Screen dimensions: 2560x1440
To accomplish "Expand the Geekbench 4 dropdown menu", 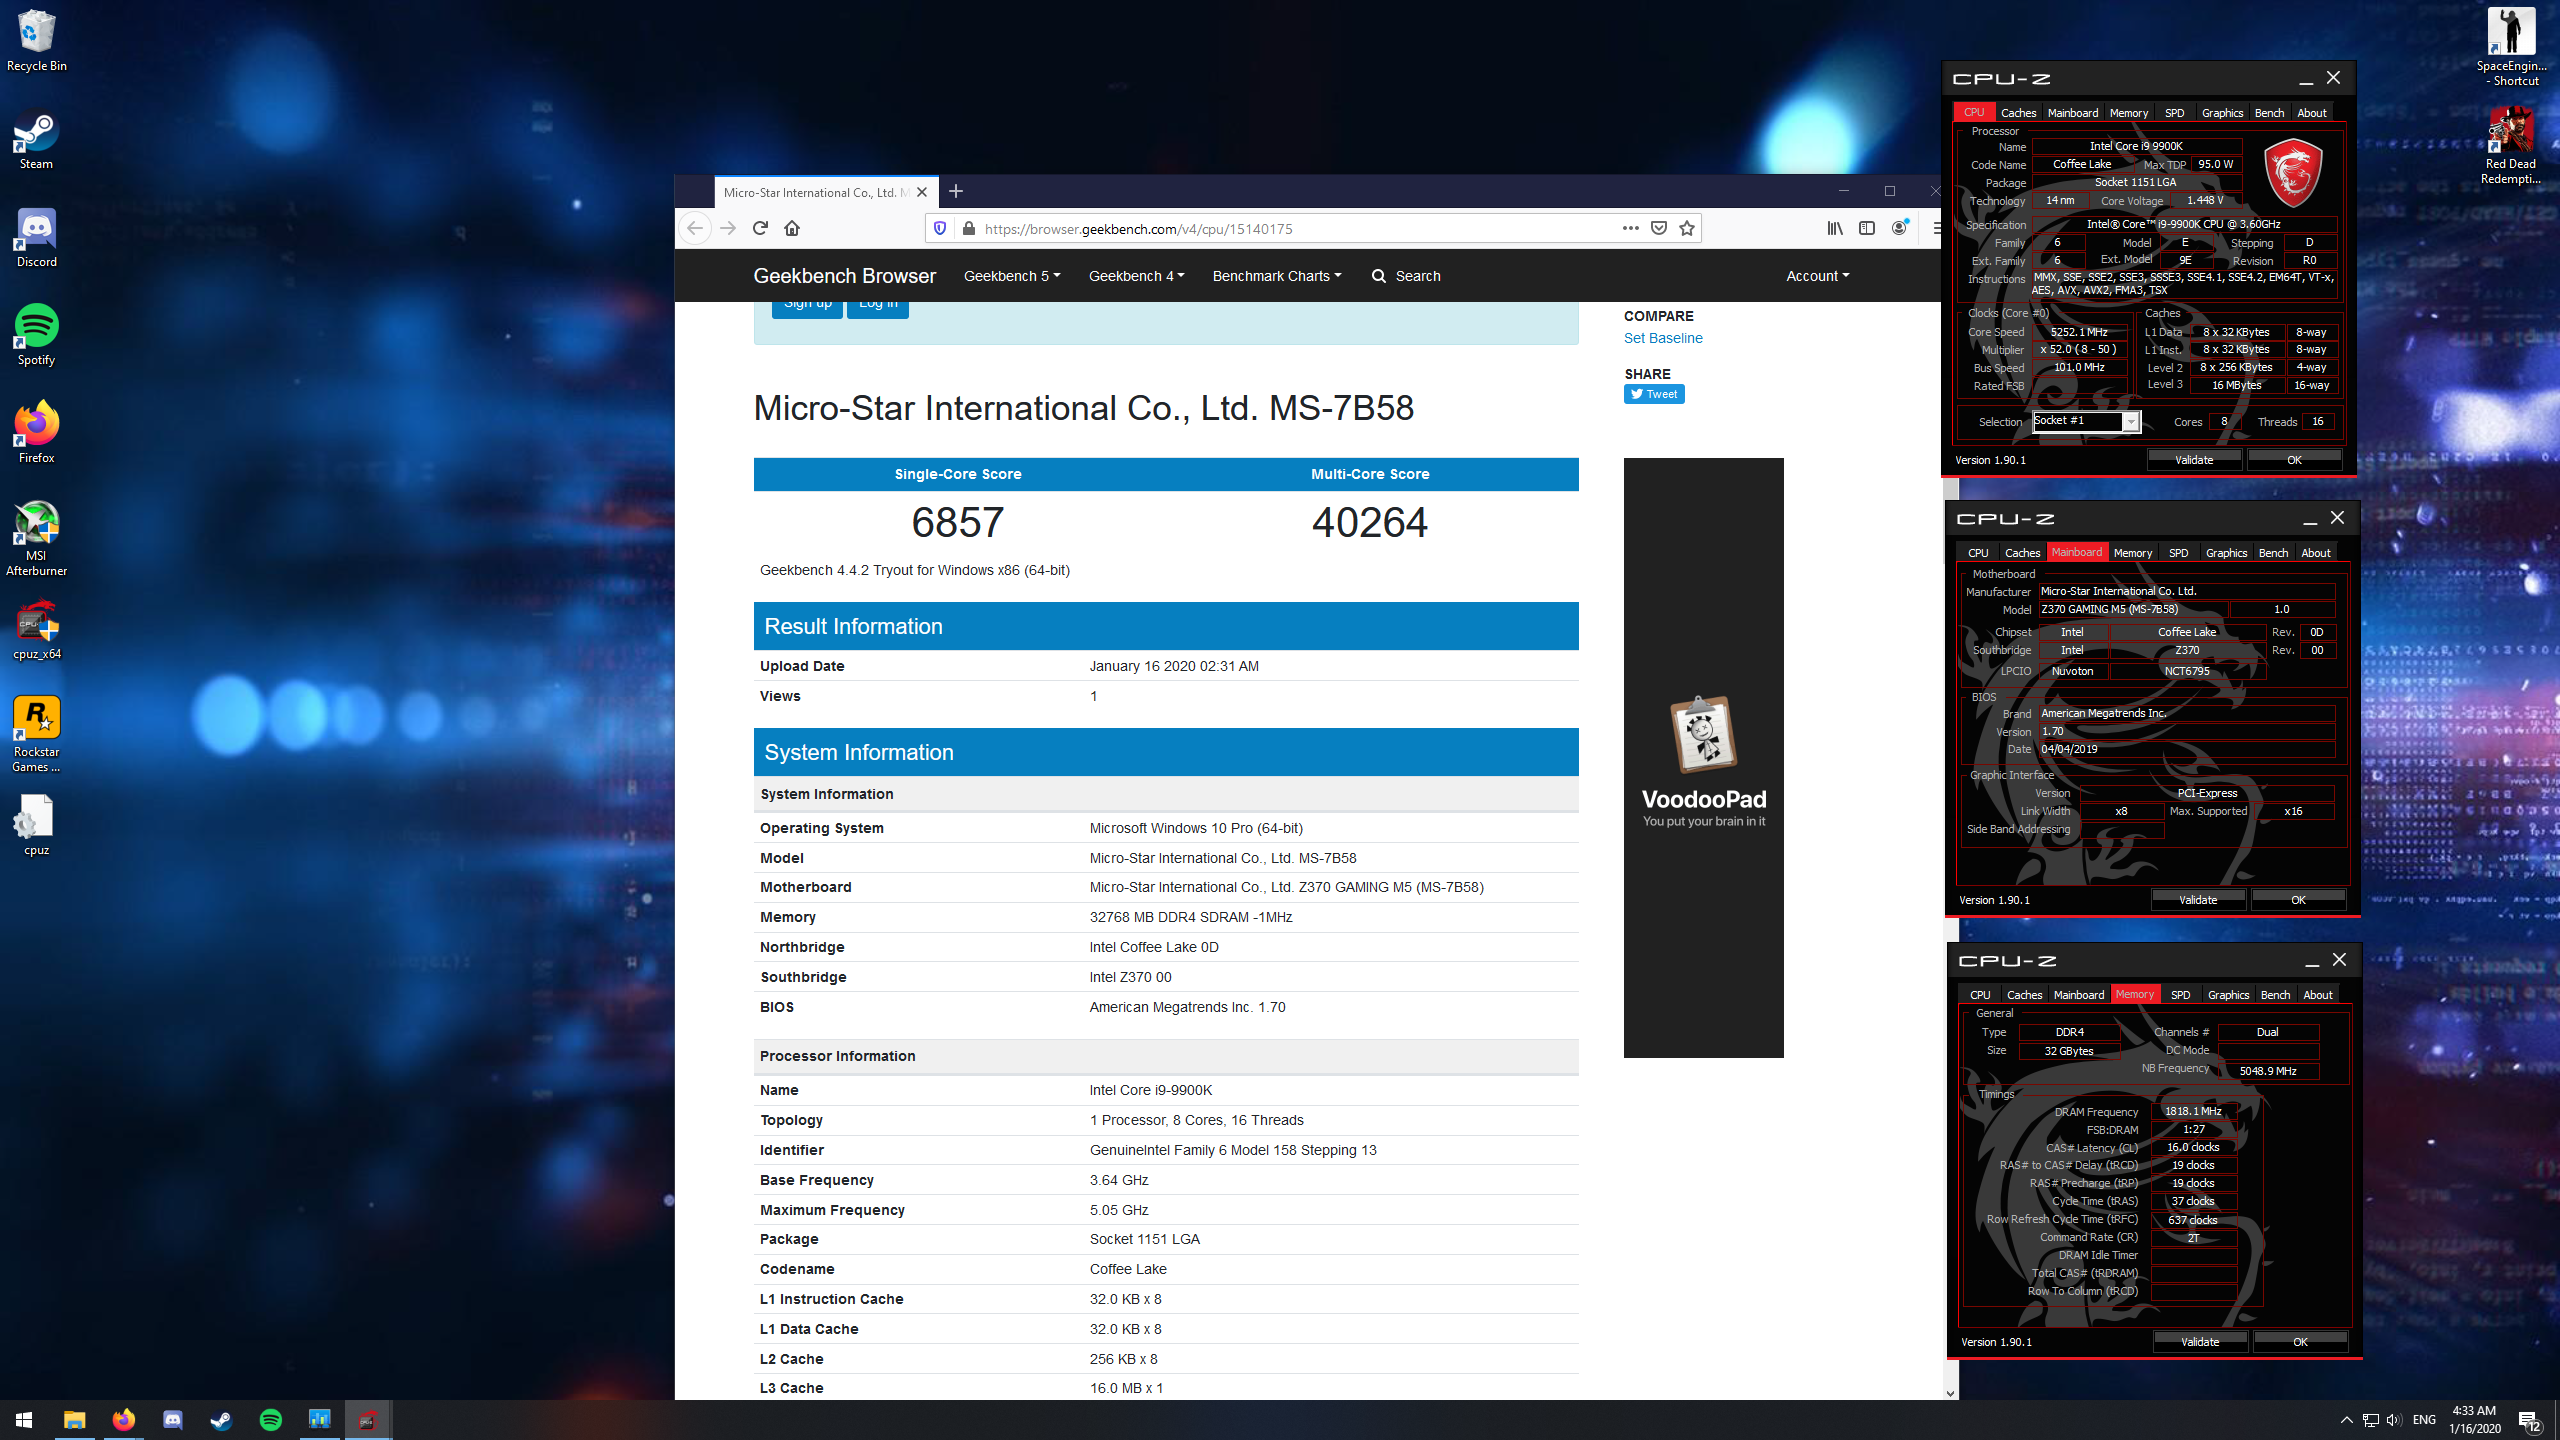I will (x=1136, y=276).
